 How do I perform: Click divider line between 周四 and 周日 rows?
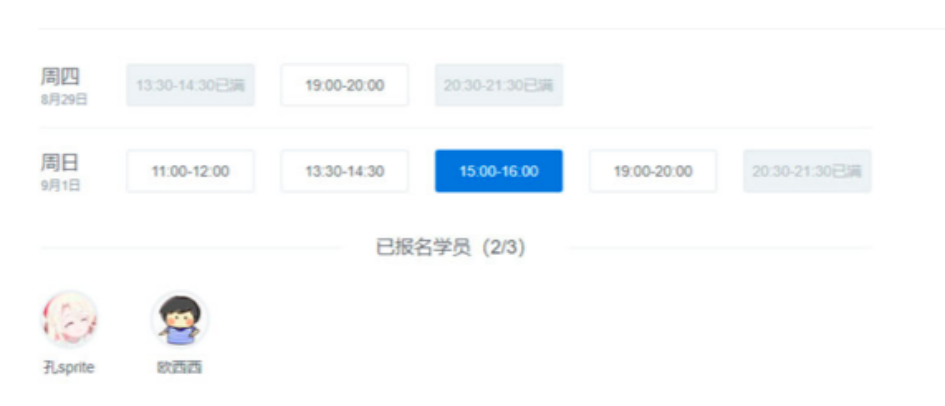tap(456, 128)
